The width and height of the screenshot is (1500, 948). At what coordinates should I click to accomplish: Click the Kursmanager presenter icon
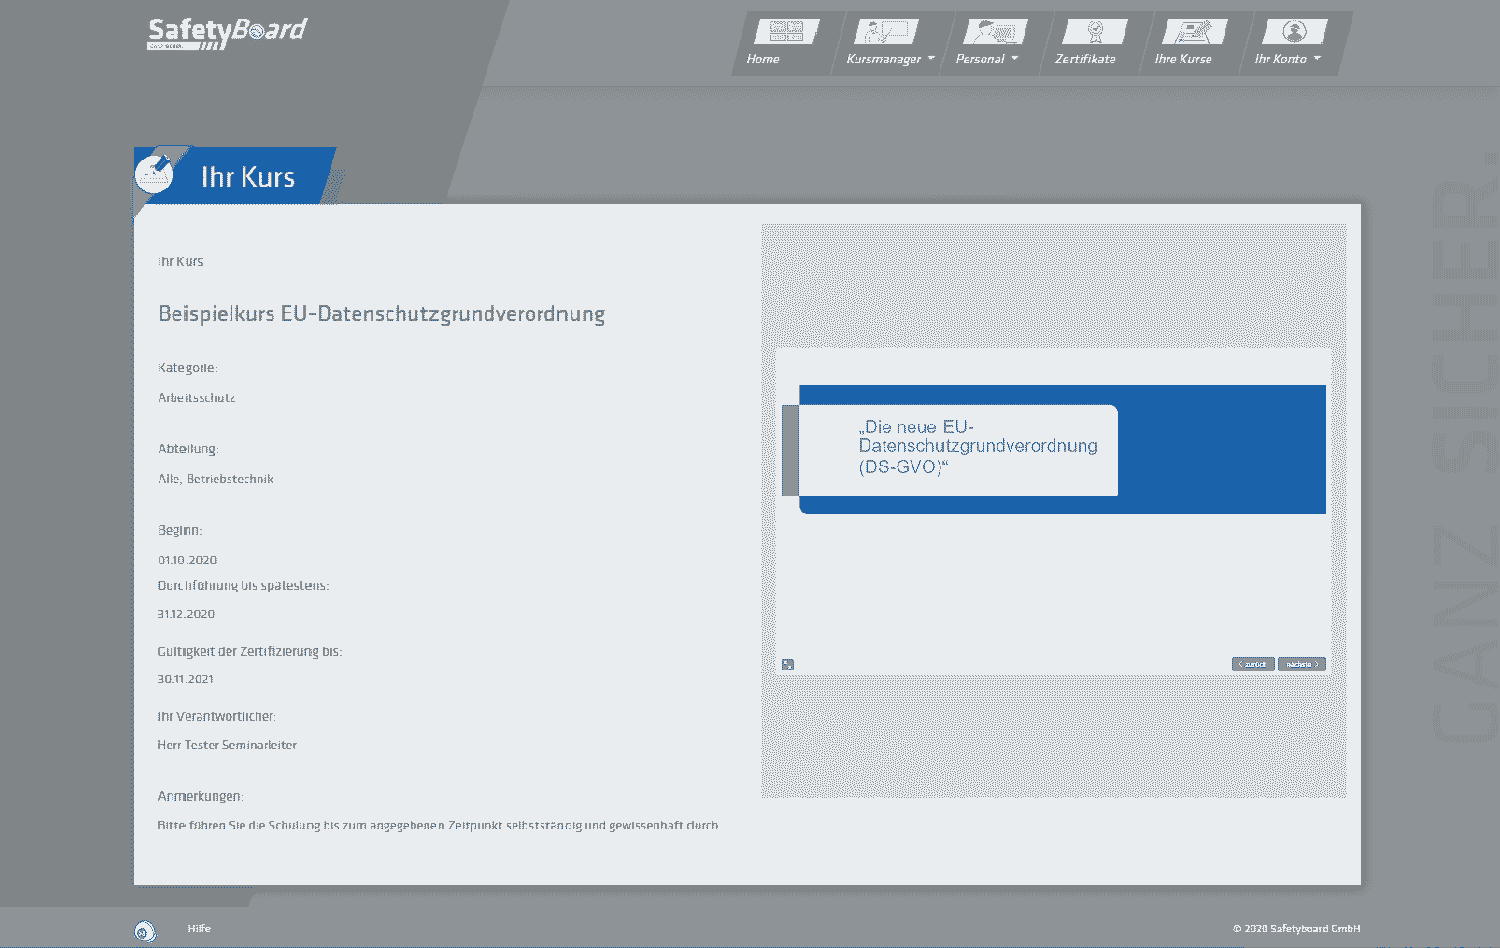pyautogui.click(x=886, y=31)
